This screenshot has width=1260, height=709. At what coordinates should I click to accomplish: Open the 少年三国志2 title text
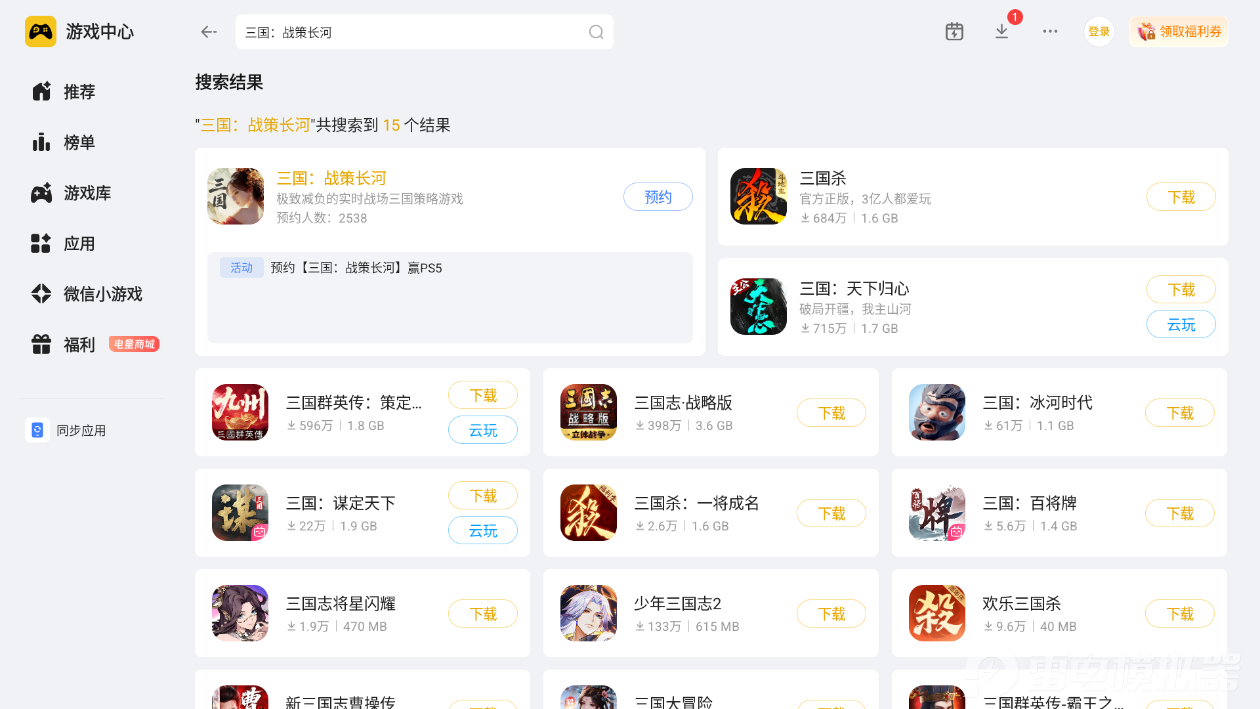point(678,603)
